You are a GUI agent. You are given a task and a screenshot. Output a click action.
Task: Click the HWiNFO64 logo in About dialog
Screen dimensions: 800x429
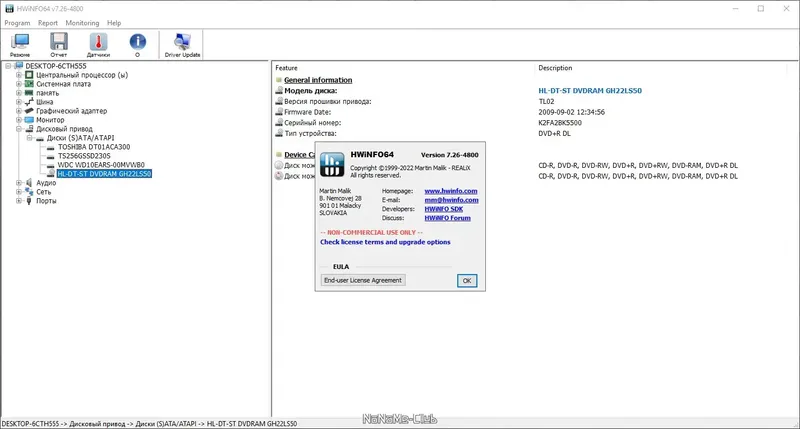coord(332,164)
